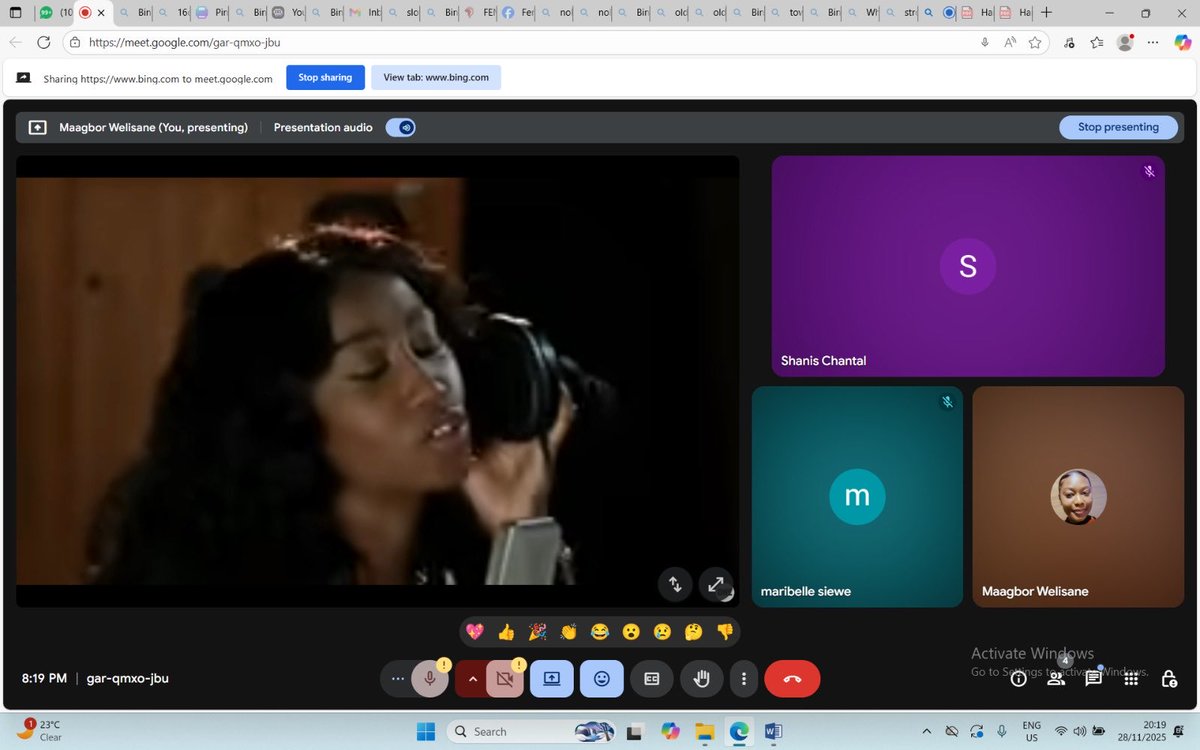Toggle the emoji reactions button
The width and height of the screenshot is (1200, 750).
[x=602, y=679]
